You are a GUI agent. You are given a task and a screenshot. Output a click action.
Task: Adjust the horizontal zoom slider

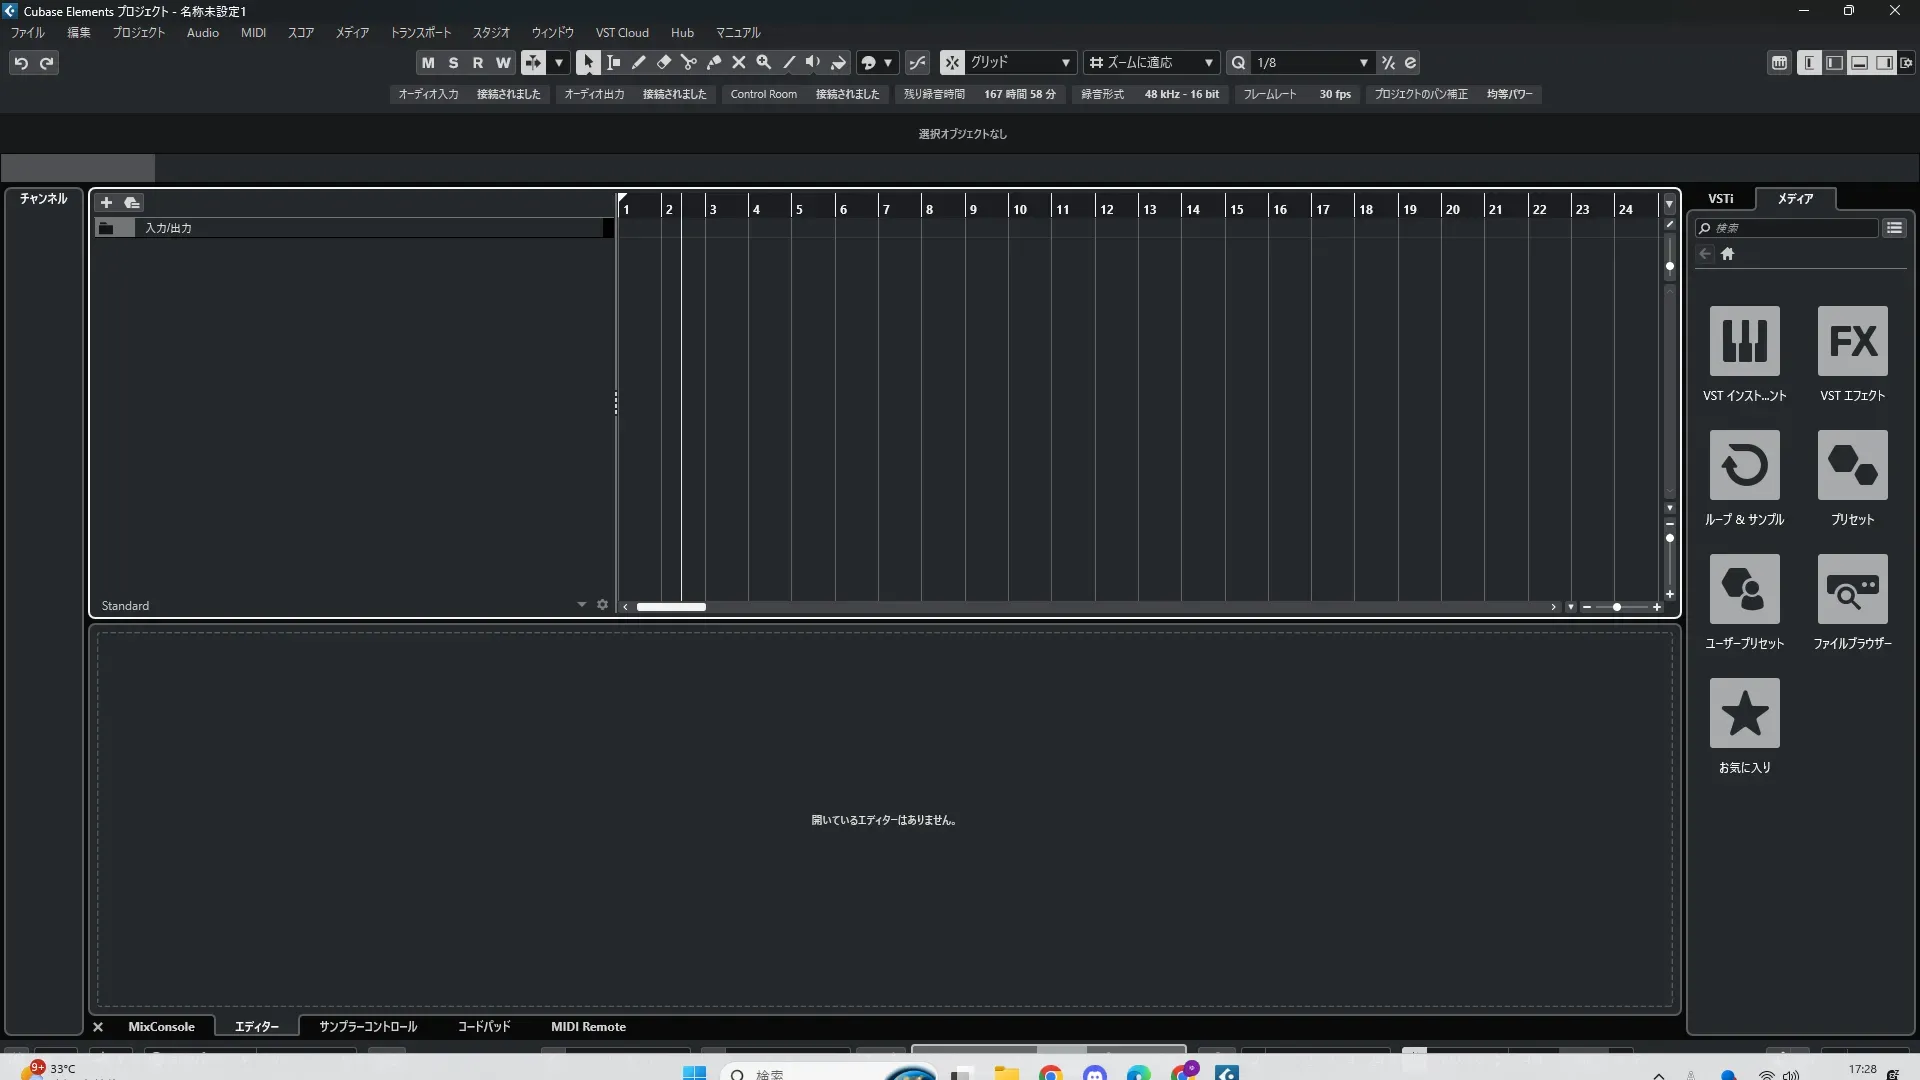(x=1617, y=607)
